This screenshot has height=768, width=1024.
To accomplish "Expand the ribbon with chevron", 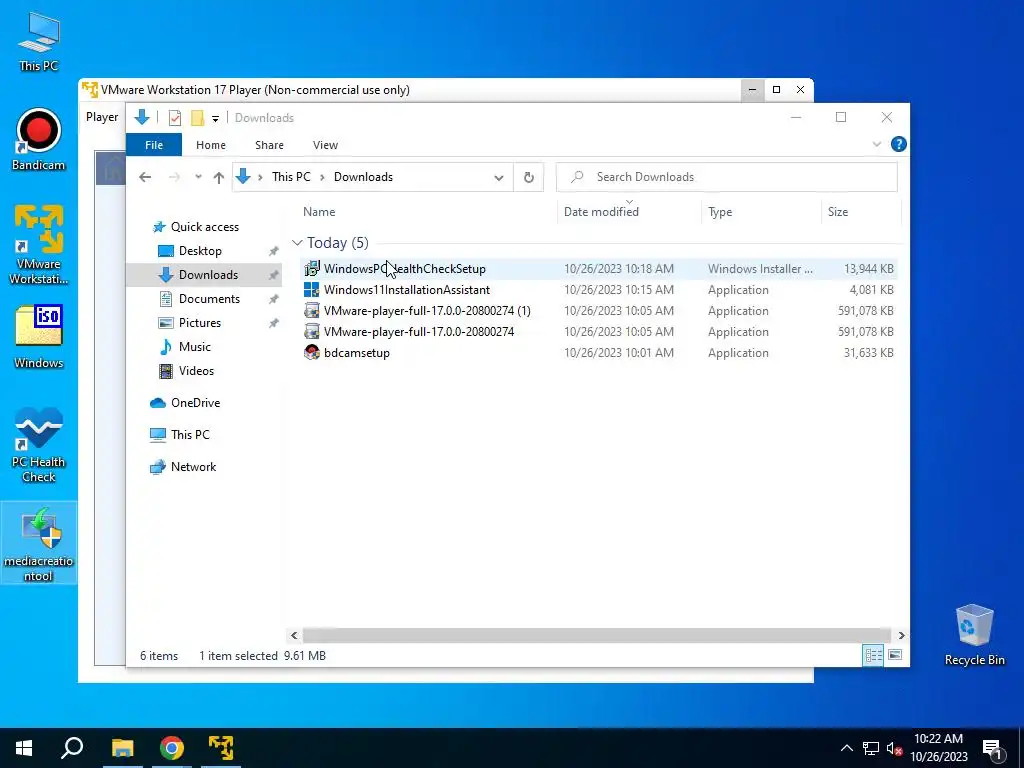I will [x=876, y=144].
